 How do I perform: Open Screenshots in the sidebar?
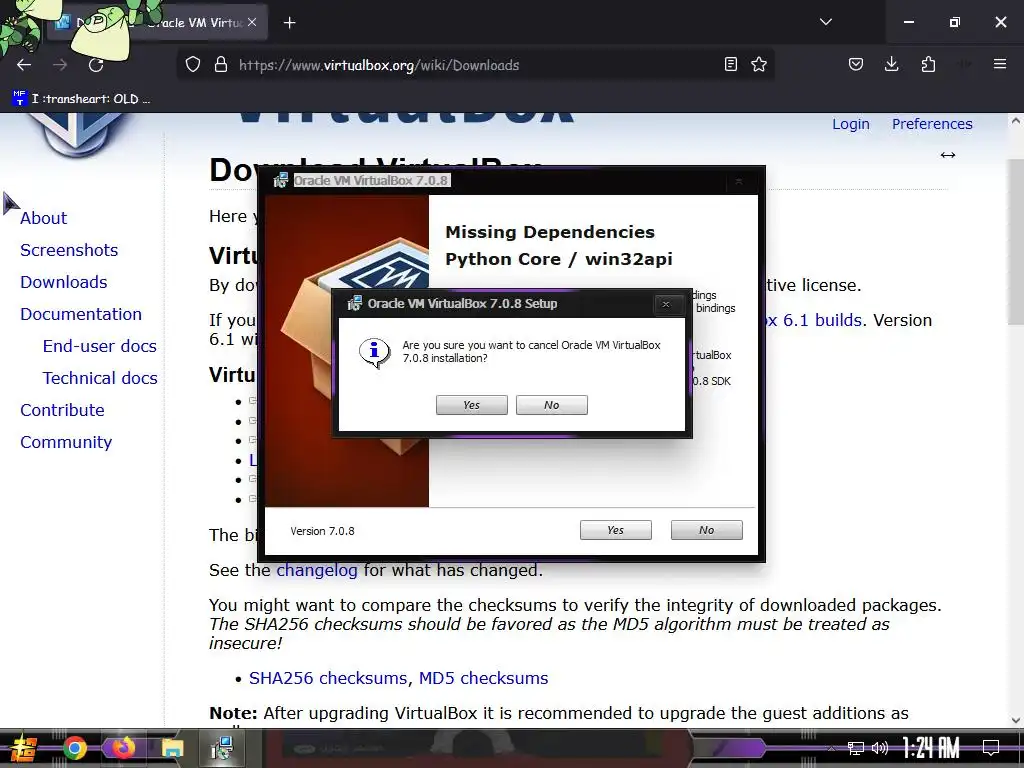pyautogui.click(x=69, y=250)
